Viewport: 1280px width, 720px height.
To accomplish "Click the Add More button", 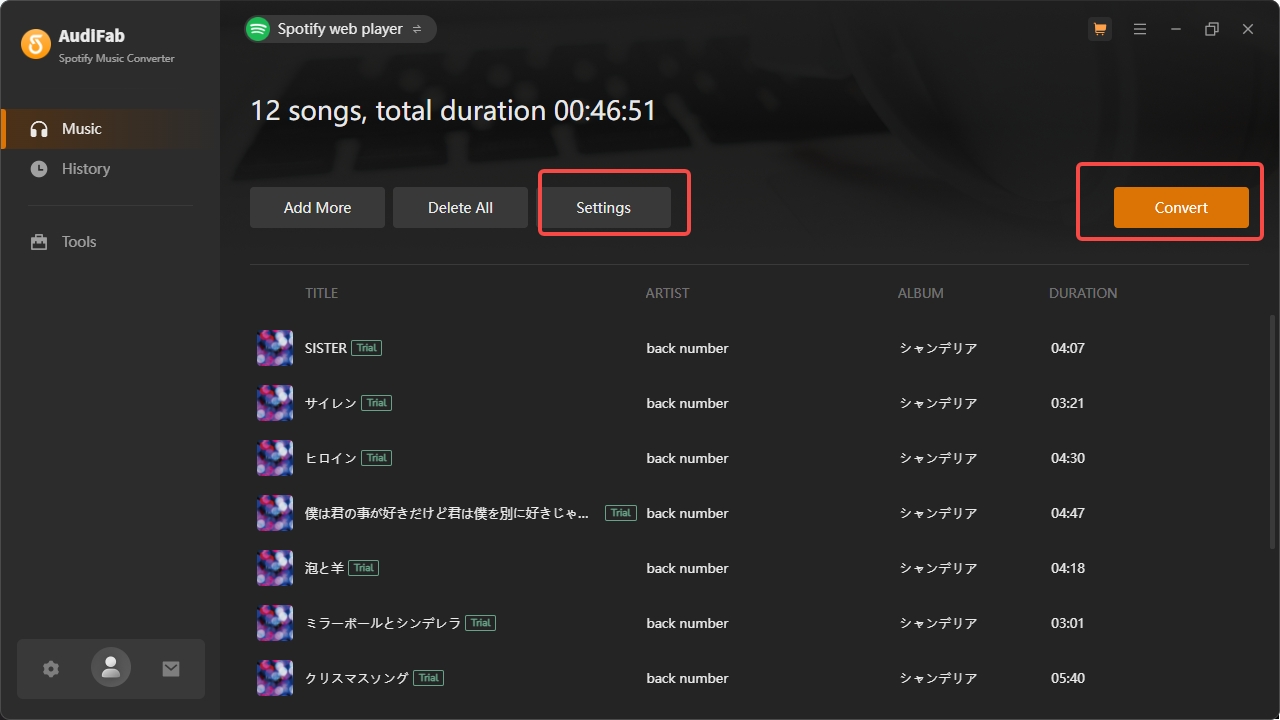I will (x=317, y=207).
